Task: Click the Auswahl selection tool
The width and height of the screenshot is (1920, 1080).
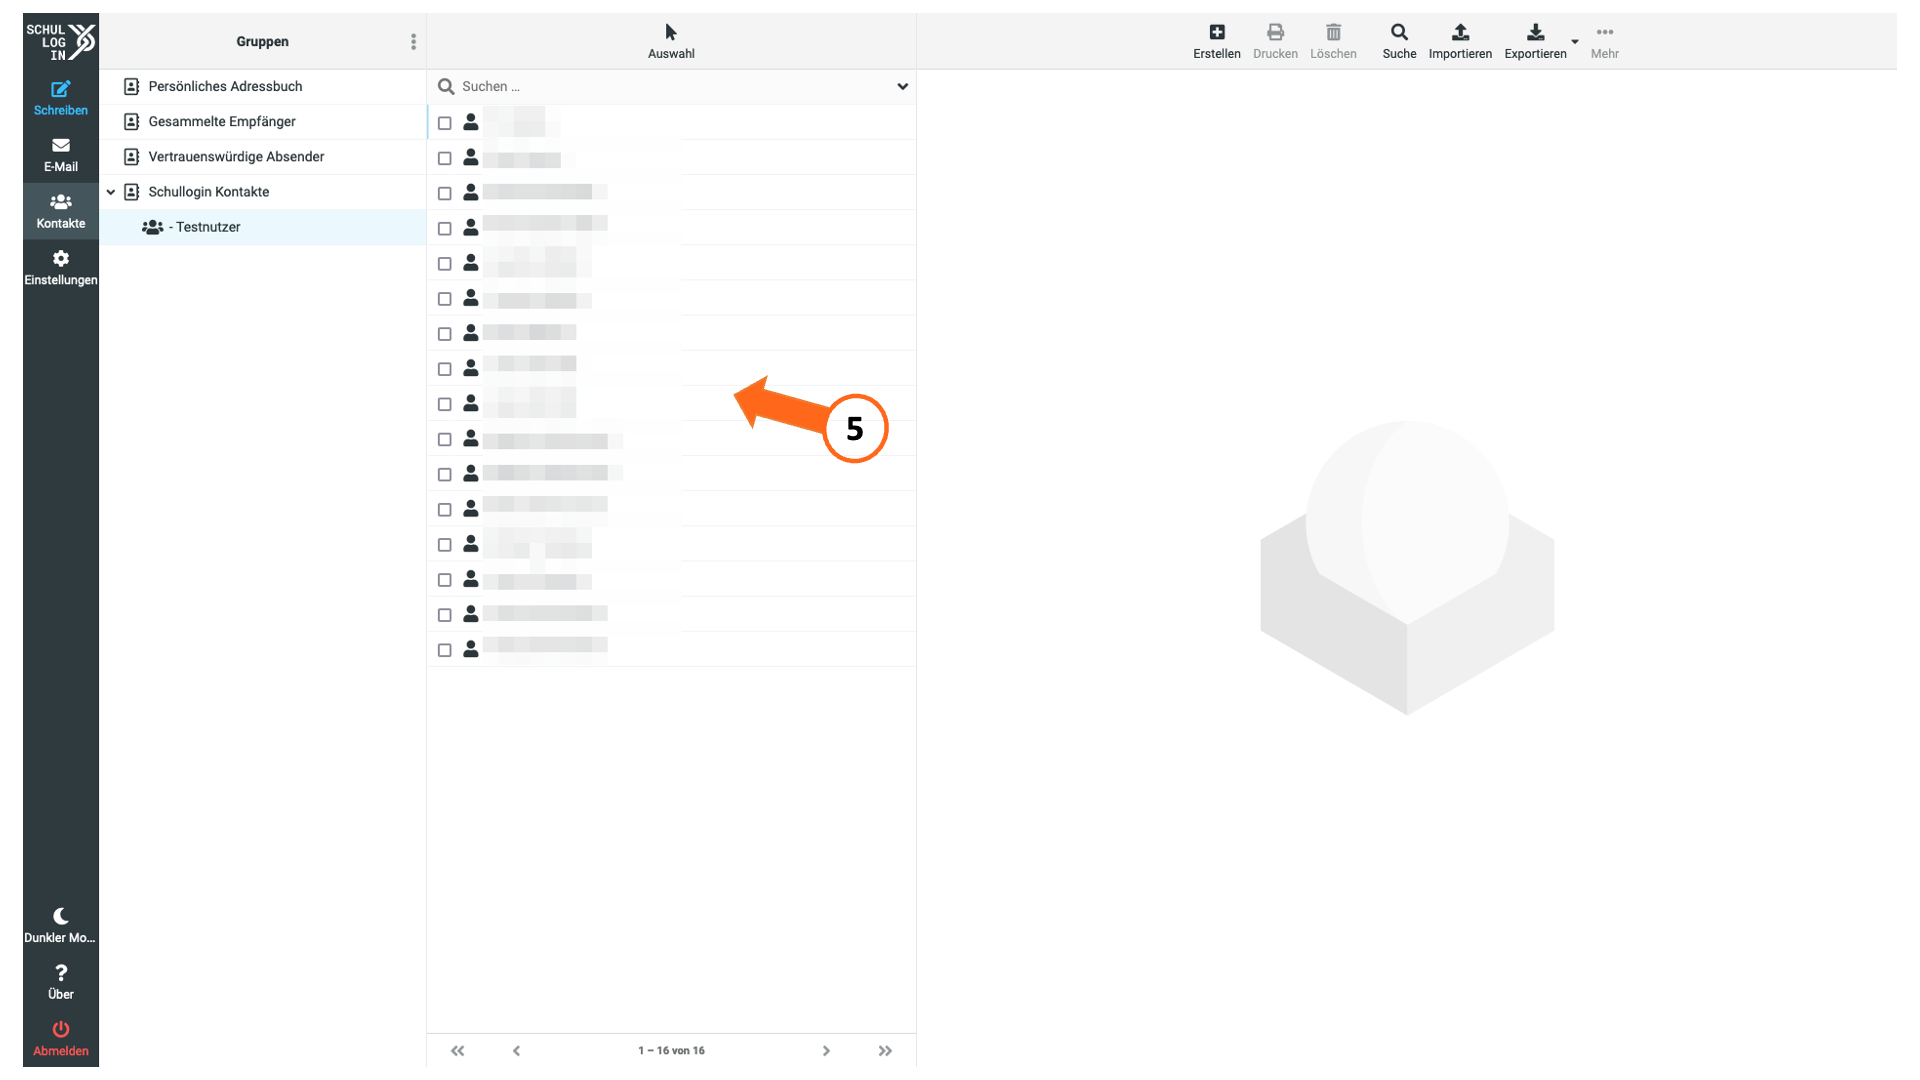Action: pyautogui.click(x=671, y=42)
